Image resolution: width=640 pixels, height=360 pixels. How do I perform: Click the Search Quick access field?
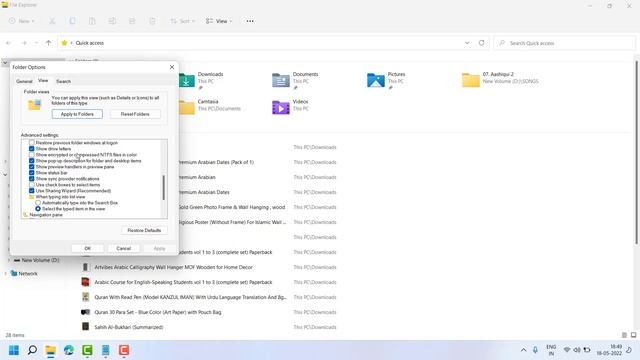pyautogui.click(x=565, y=43)
